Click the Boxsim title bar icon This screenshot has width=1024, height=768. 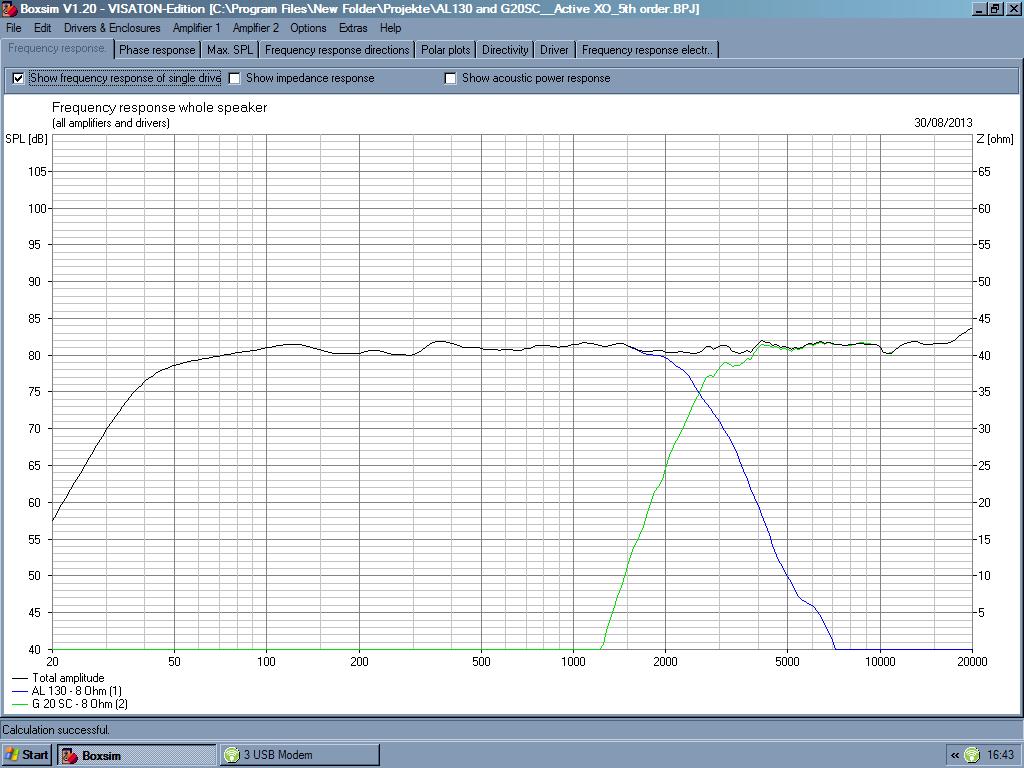[x=9, y=9]
